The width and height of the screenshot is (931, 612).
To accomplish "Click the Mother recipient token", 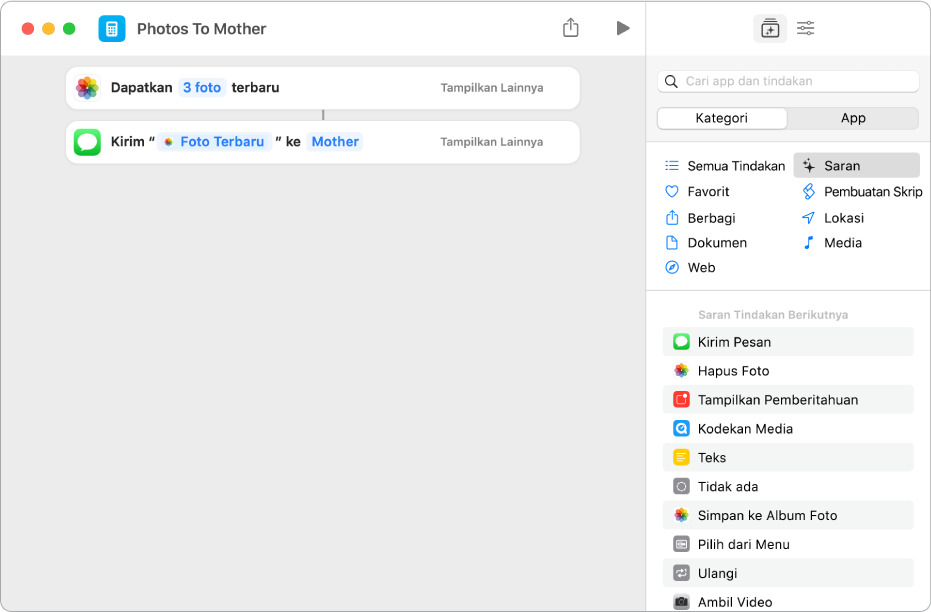I will [x=335, y=142].
